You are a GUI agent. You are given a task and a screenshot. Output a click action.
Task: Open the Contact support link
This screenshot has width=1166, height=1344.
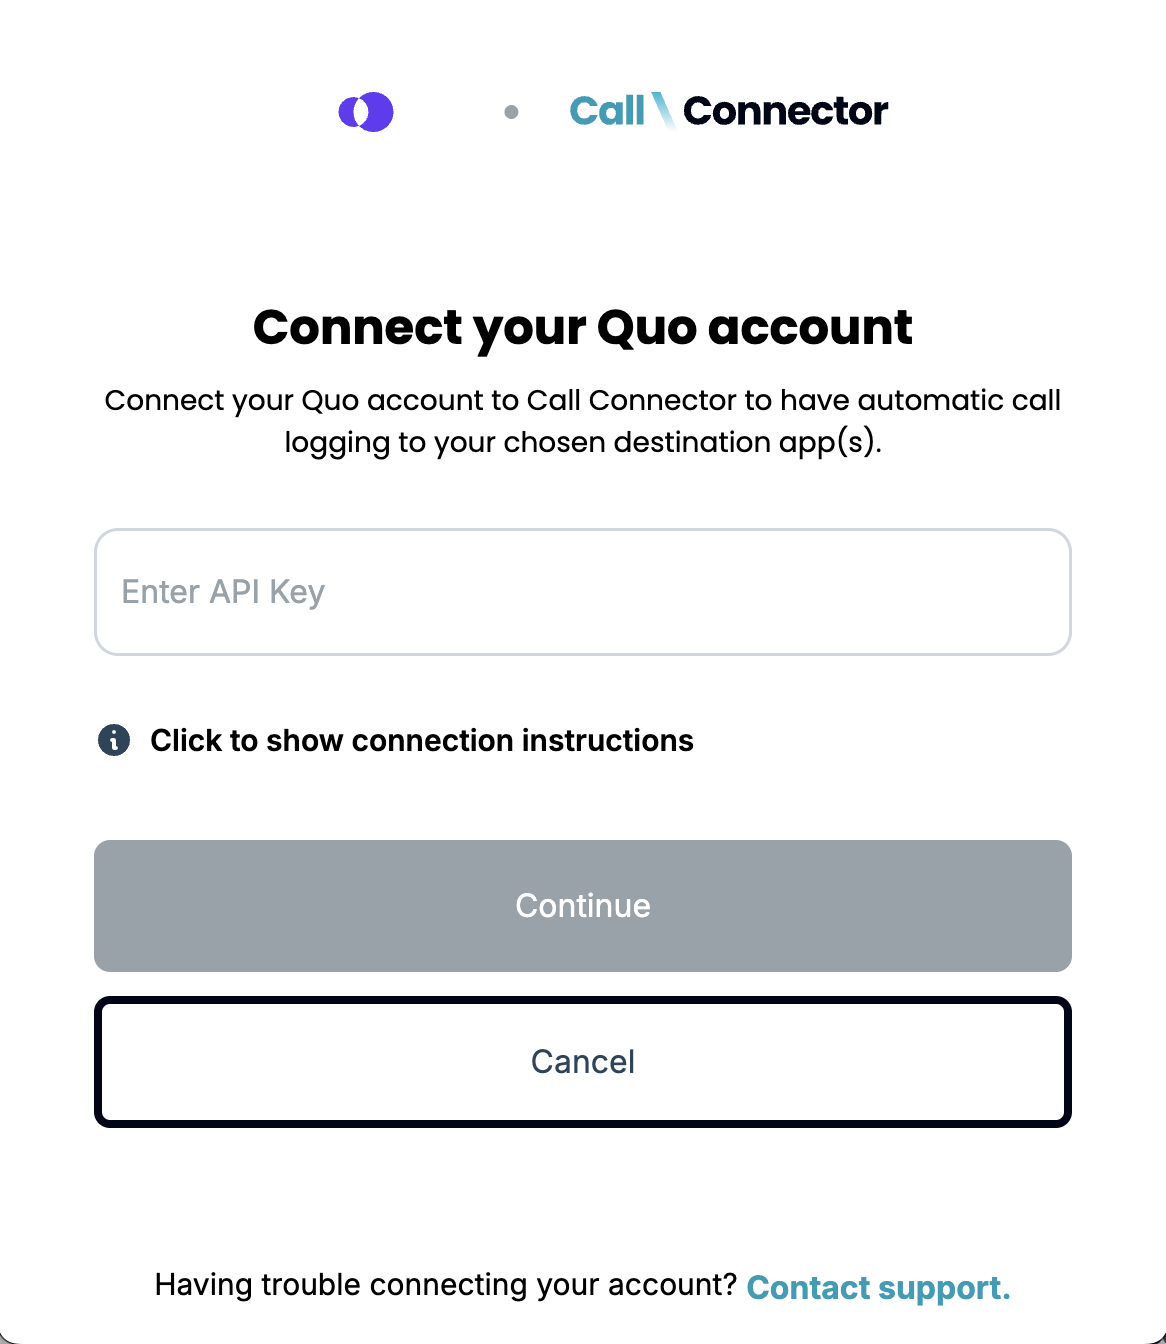878,1287
